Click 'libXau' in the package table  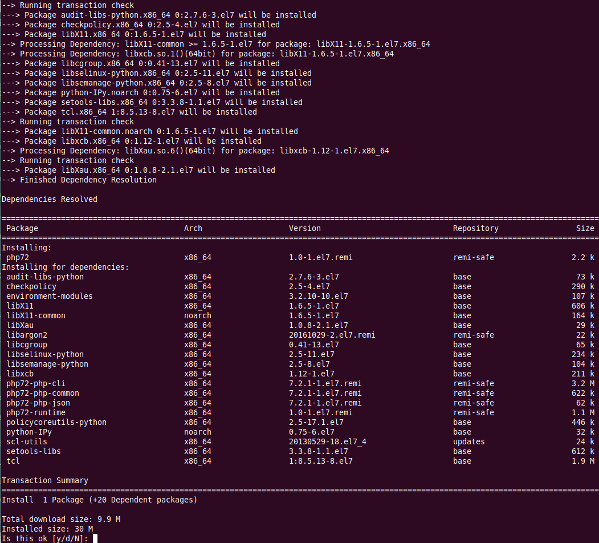coord(20,325)
